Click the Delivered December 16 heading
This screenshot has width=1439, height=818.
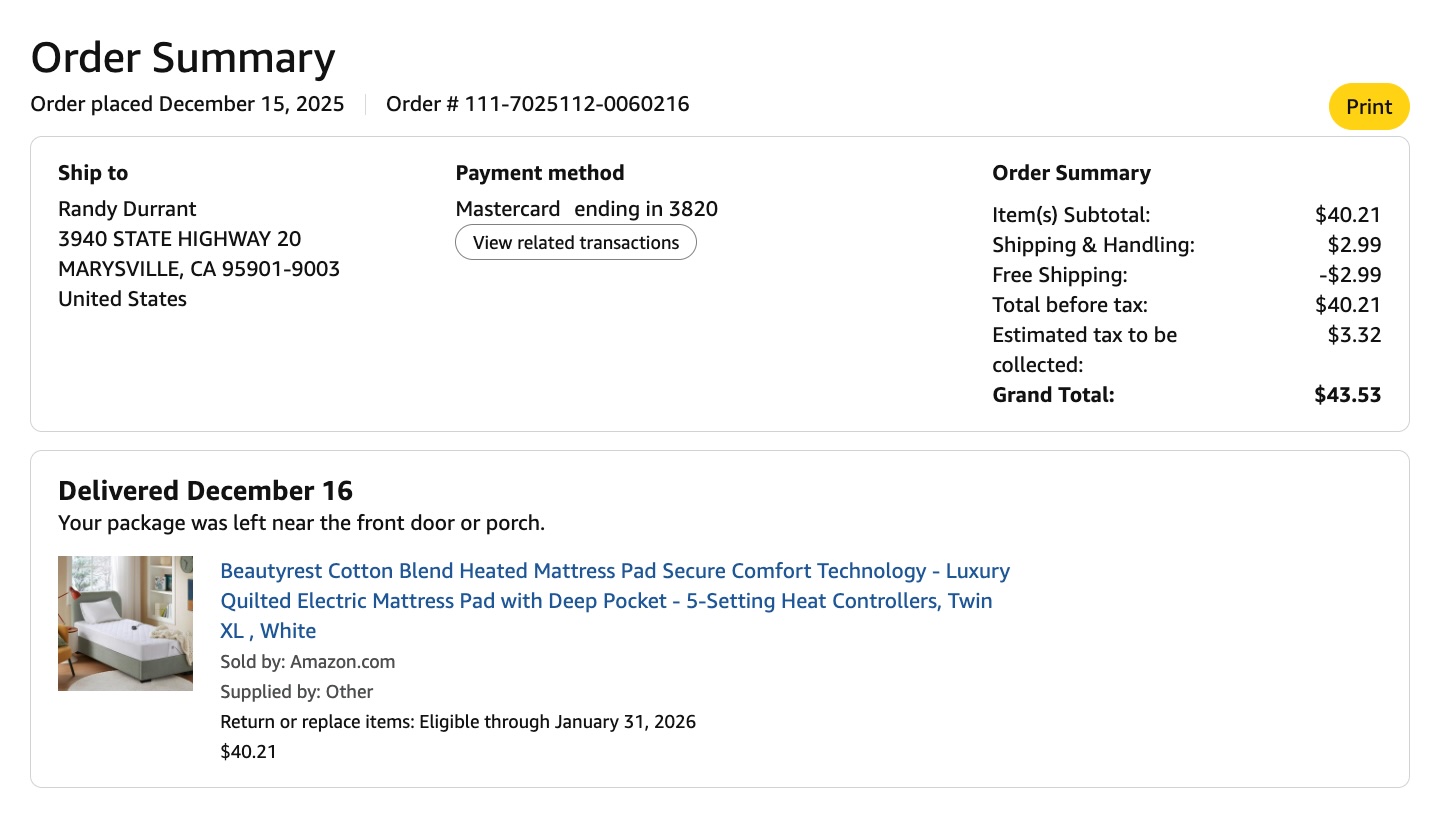click(x=206, y=491)
